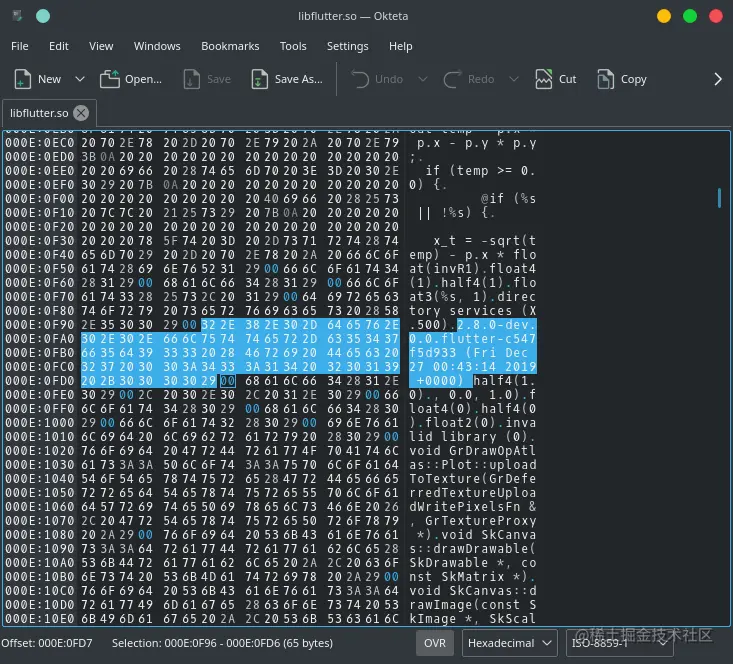Click text 'rawImage(const S' in char column
This screenshot has height=664, width=733.
pyautogui.click(x=473, y=605)
